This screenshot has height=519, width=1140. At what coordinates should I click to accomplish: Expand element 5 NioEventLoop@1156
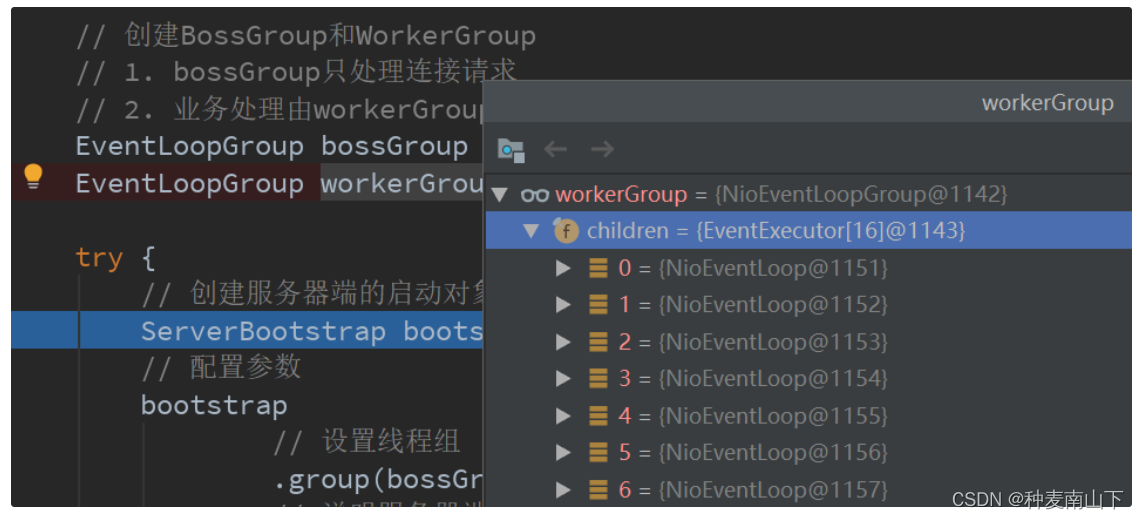[563, 453]
